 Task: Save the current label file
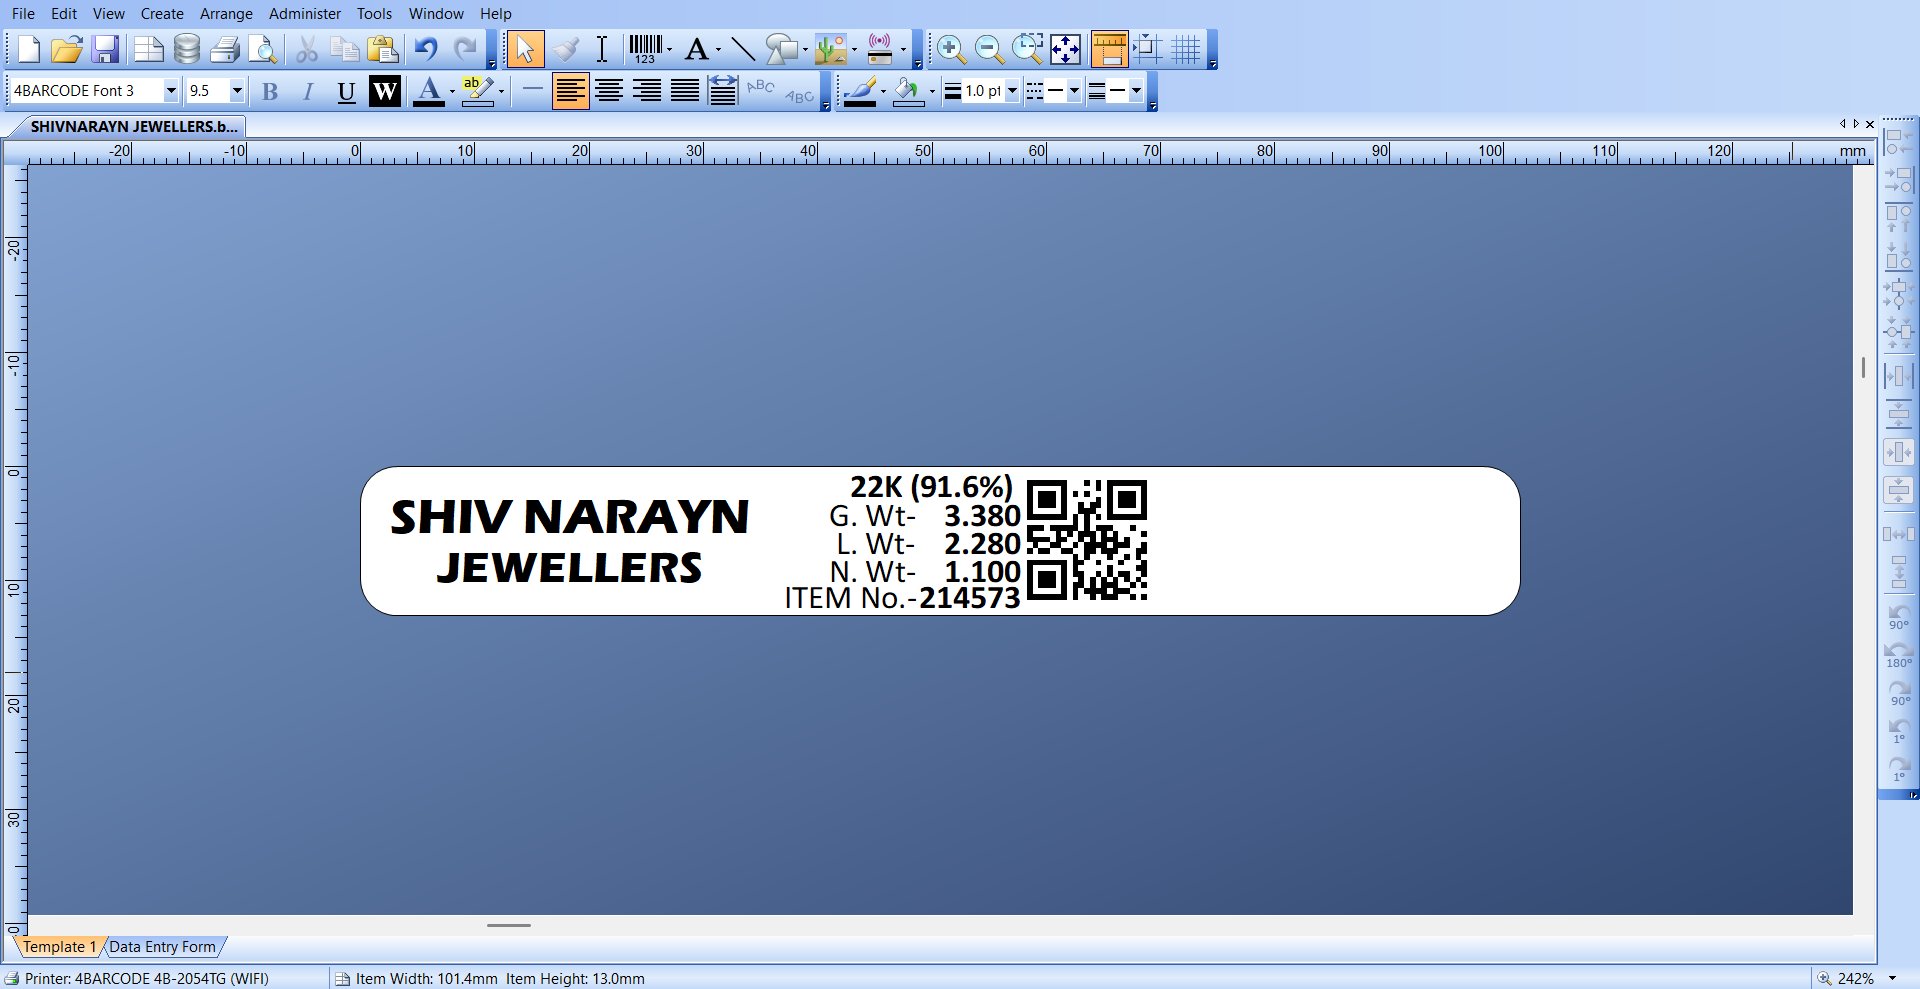pos(105,49)
